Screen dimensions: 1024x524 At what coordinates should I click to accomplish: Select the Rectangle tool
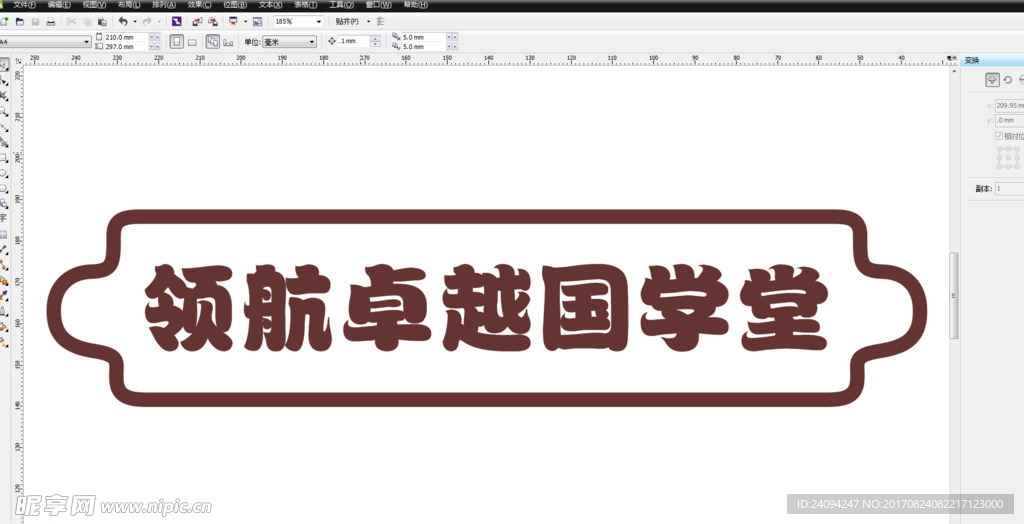tap(4, 159)
